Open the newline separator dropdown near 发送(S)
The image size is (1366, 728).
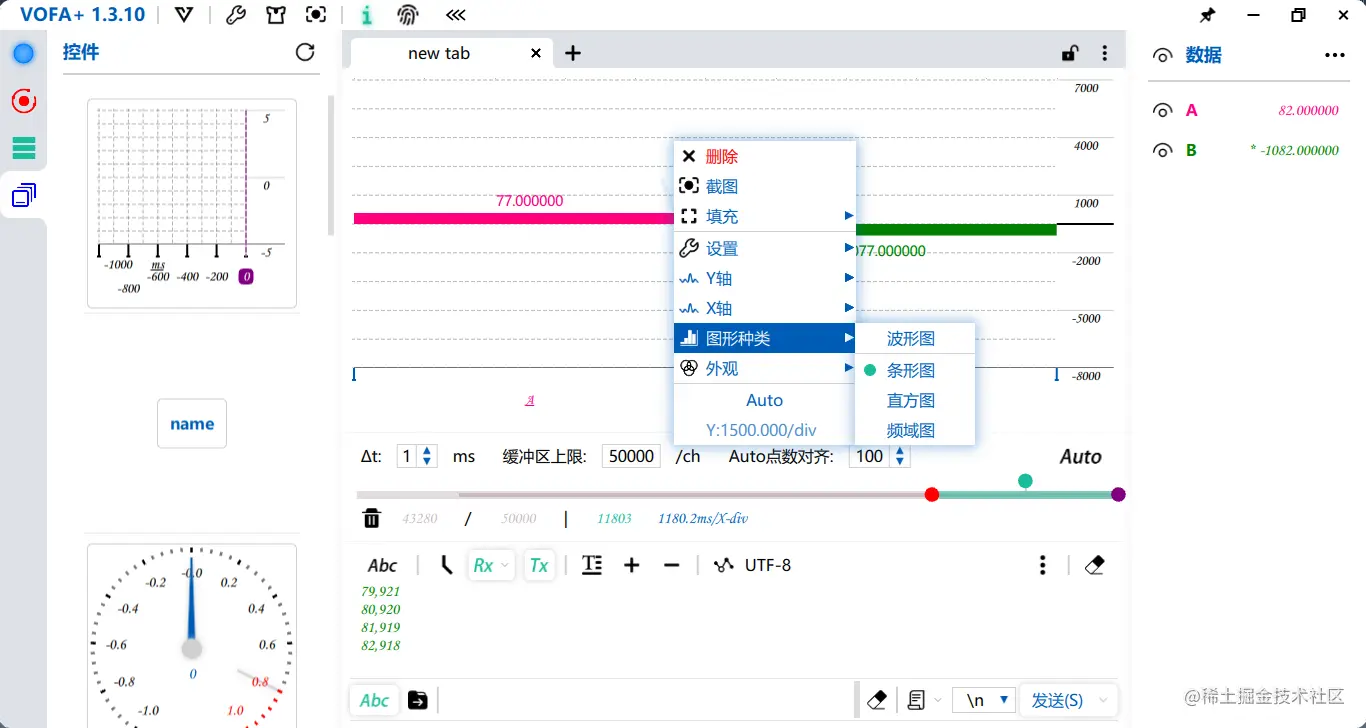[x=985, y=700]
